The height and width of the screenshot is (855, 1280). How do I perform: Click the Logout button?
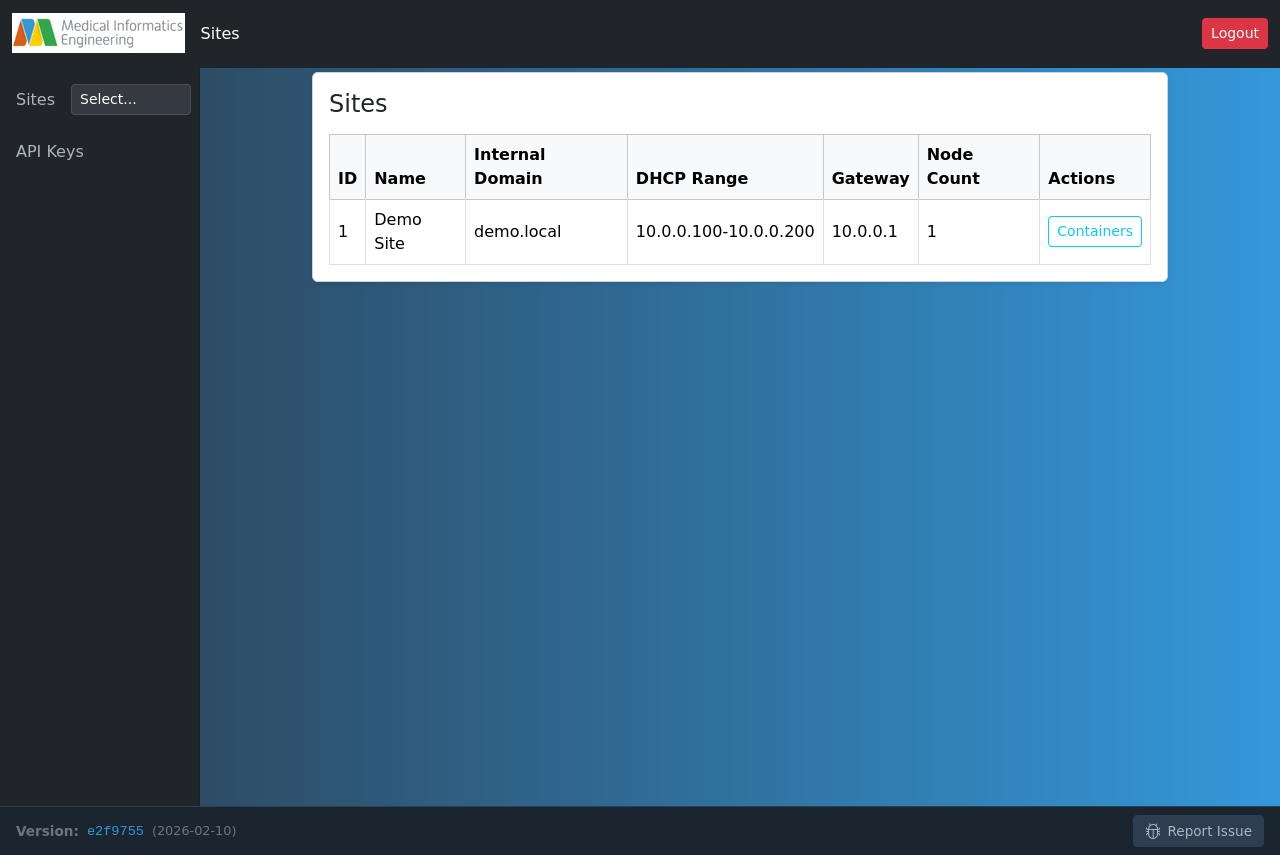click(x=1234, y=33)
